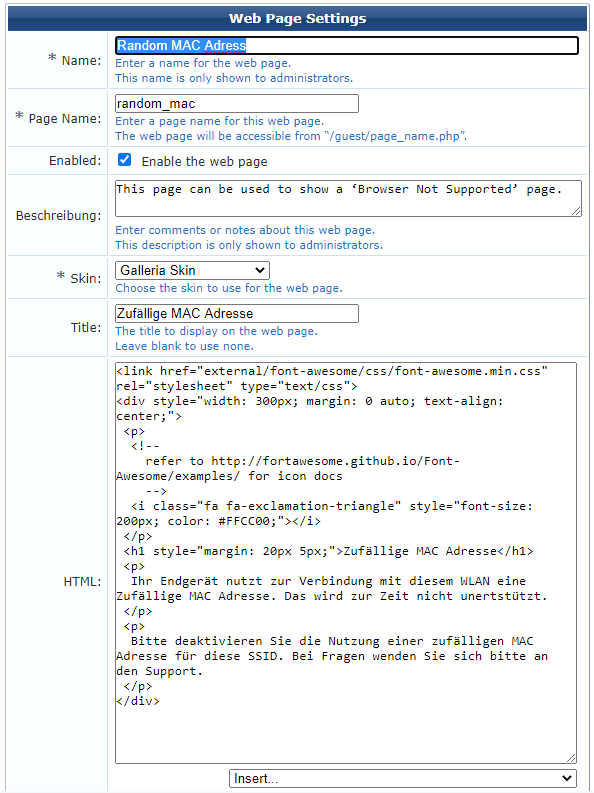The height and width of the screenshot is (793, 594).
Task: Click the required asterisk beside Name
Action: [x=52, y=59]
